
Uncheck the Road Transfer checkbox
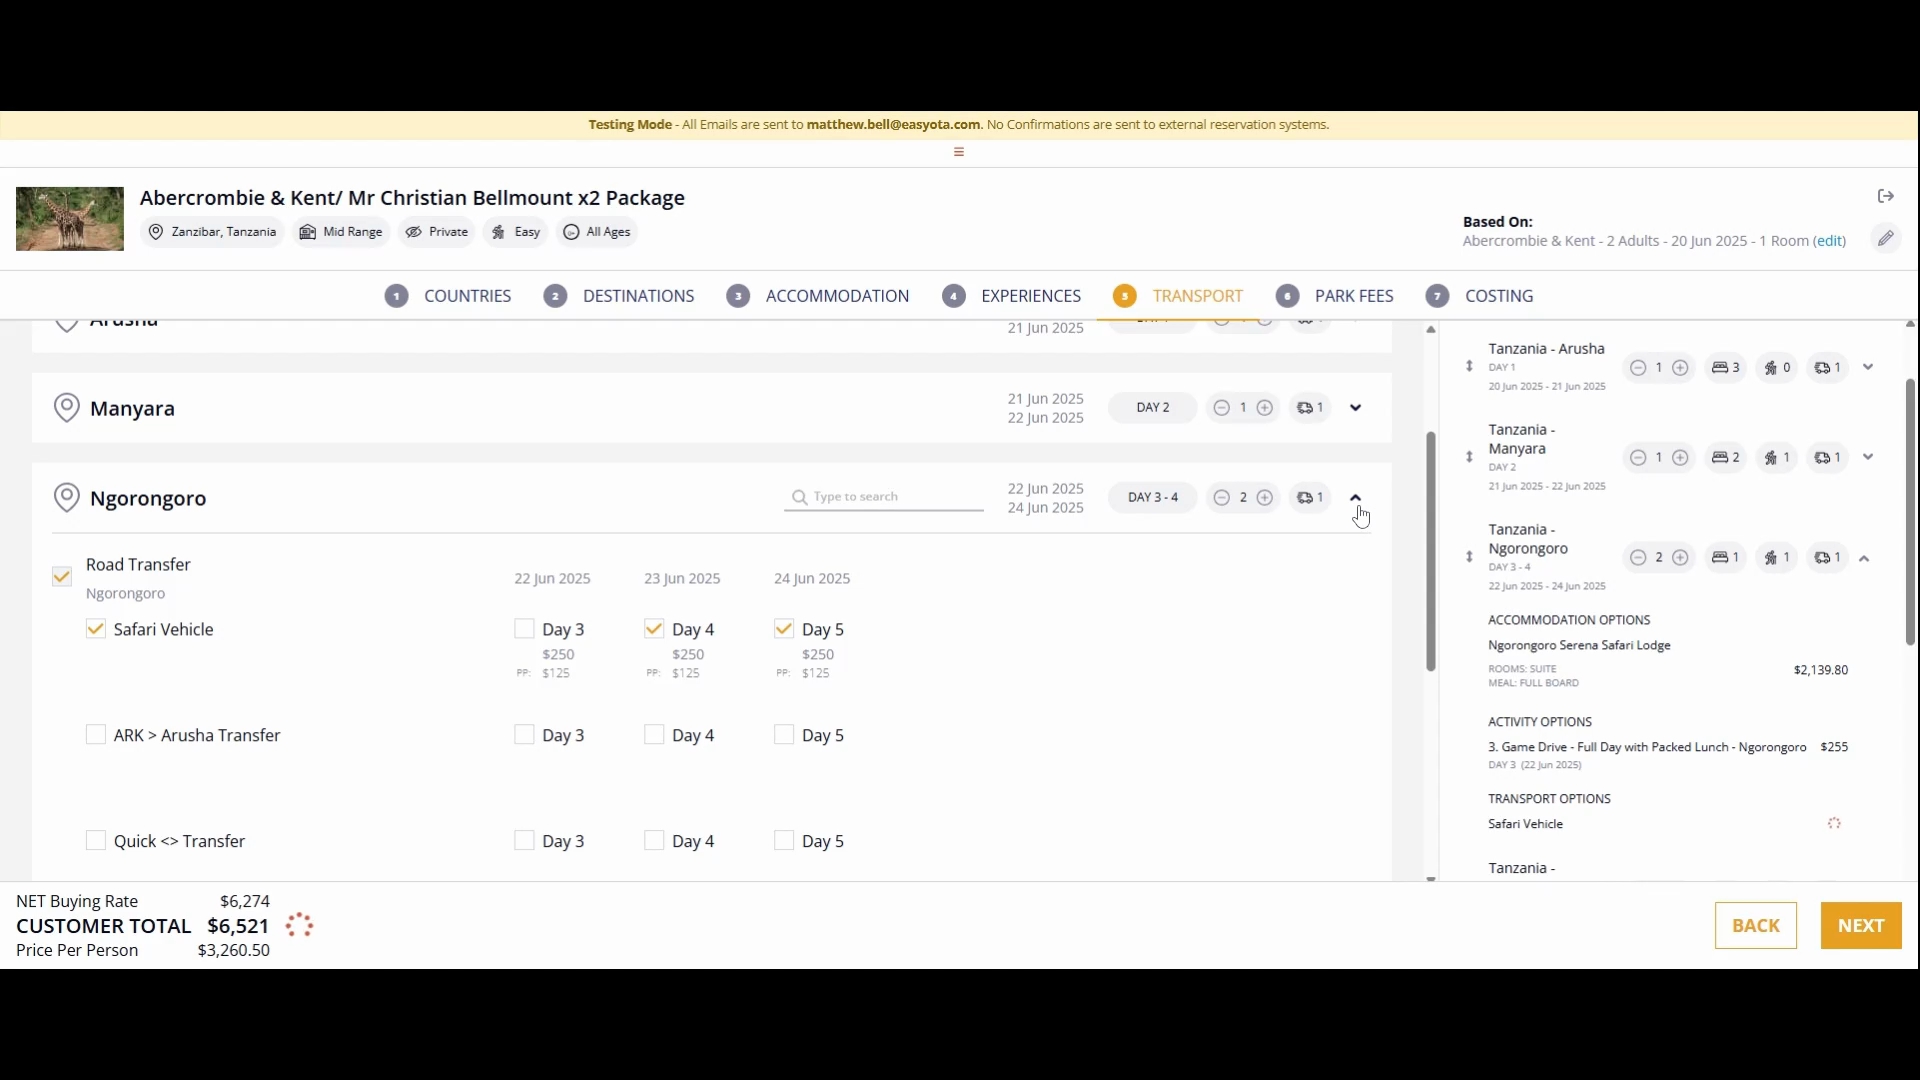(x=62, y=577)
